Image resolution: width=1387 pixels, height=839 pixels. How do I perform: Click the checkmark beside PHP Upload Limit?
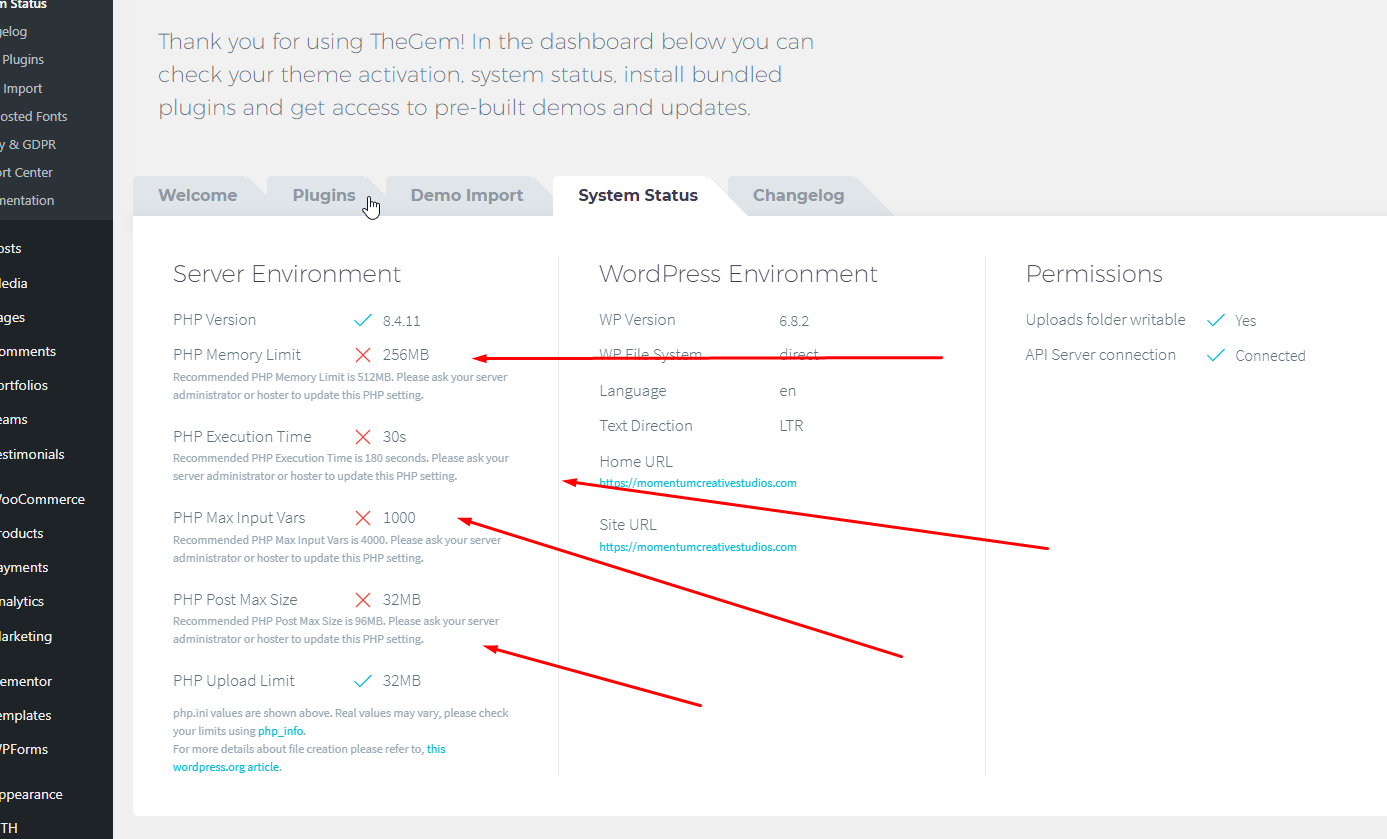point(363,681)
